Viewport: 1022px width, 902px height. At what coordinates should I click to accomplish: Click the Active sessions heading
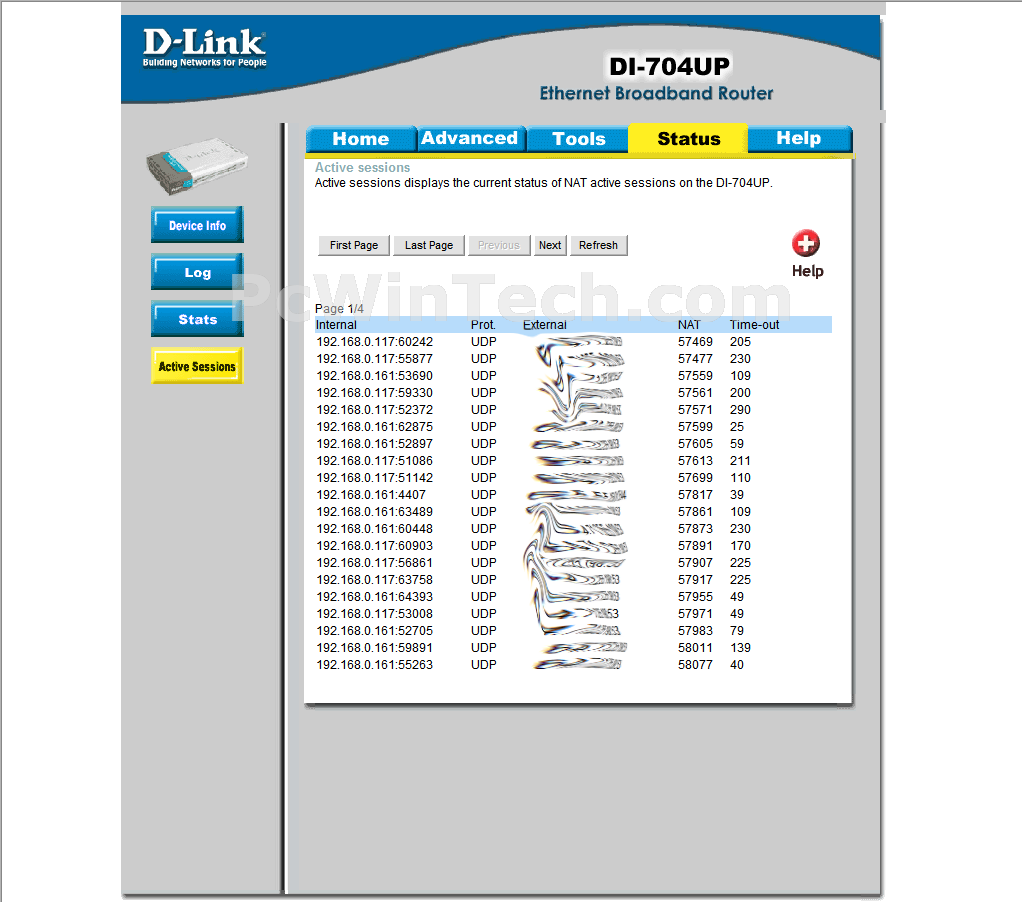[x=362, y=167]
